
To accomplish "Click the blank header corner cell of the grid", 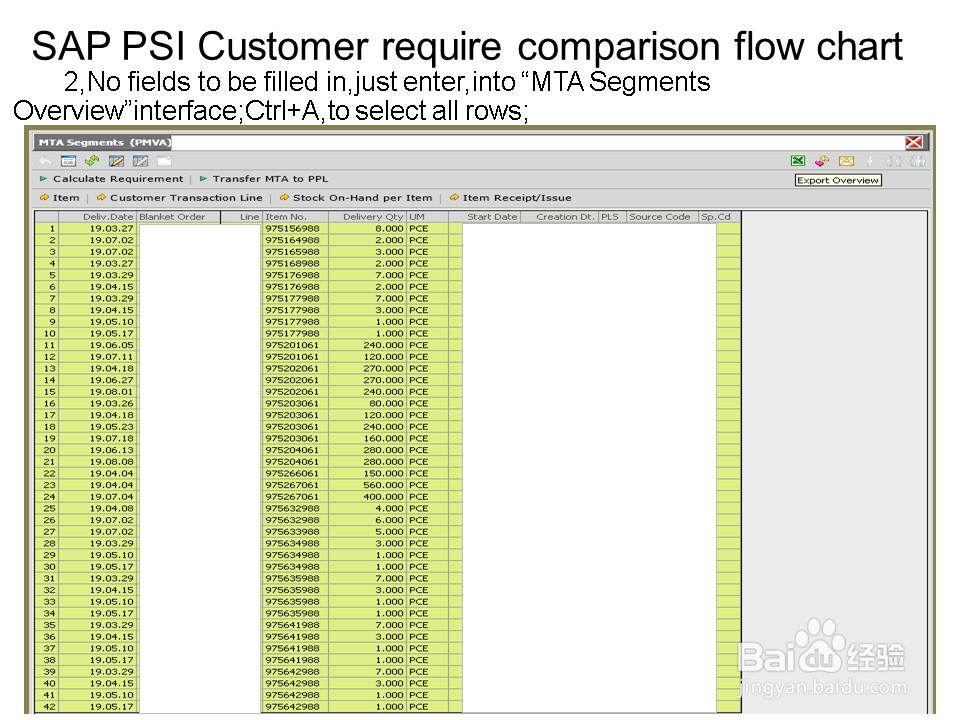I will (x=47, y=217).
